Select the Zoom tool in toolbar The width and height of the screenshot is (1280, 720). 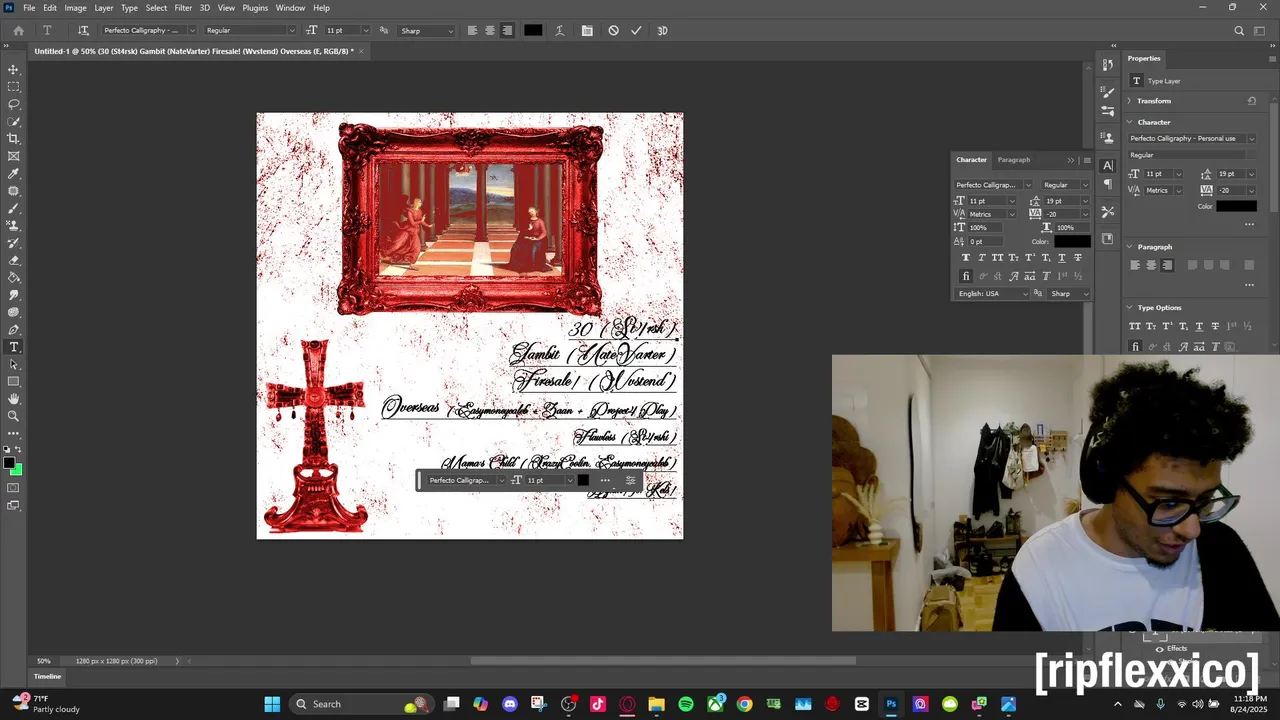point(14,416)
